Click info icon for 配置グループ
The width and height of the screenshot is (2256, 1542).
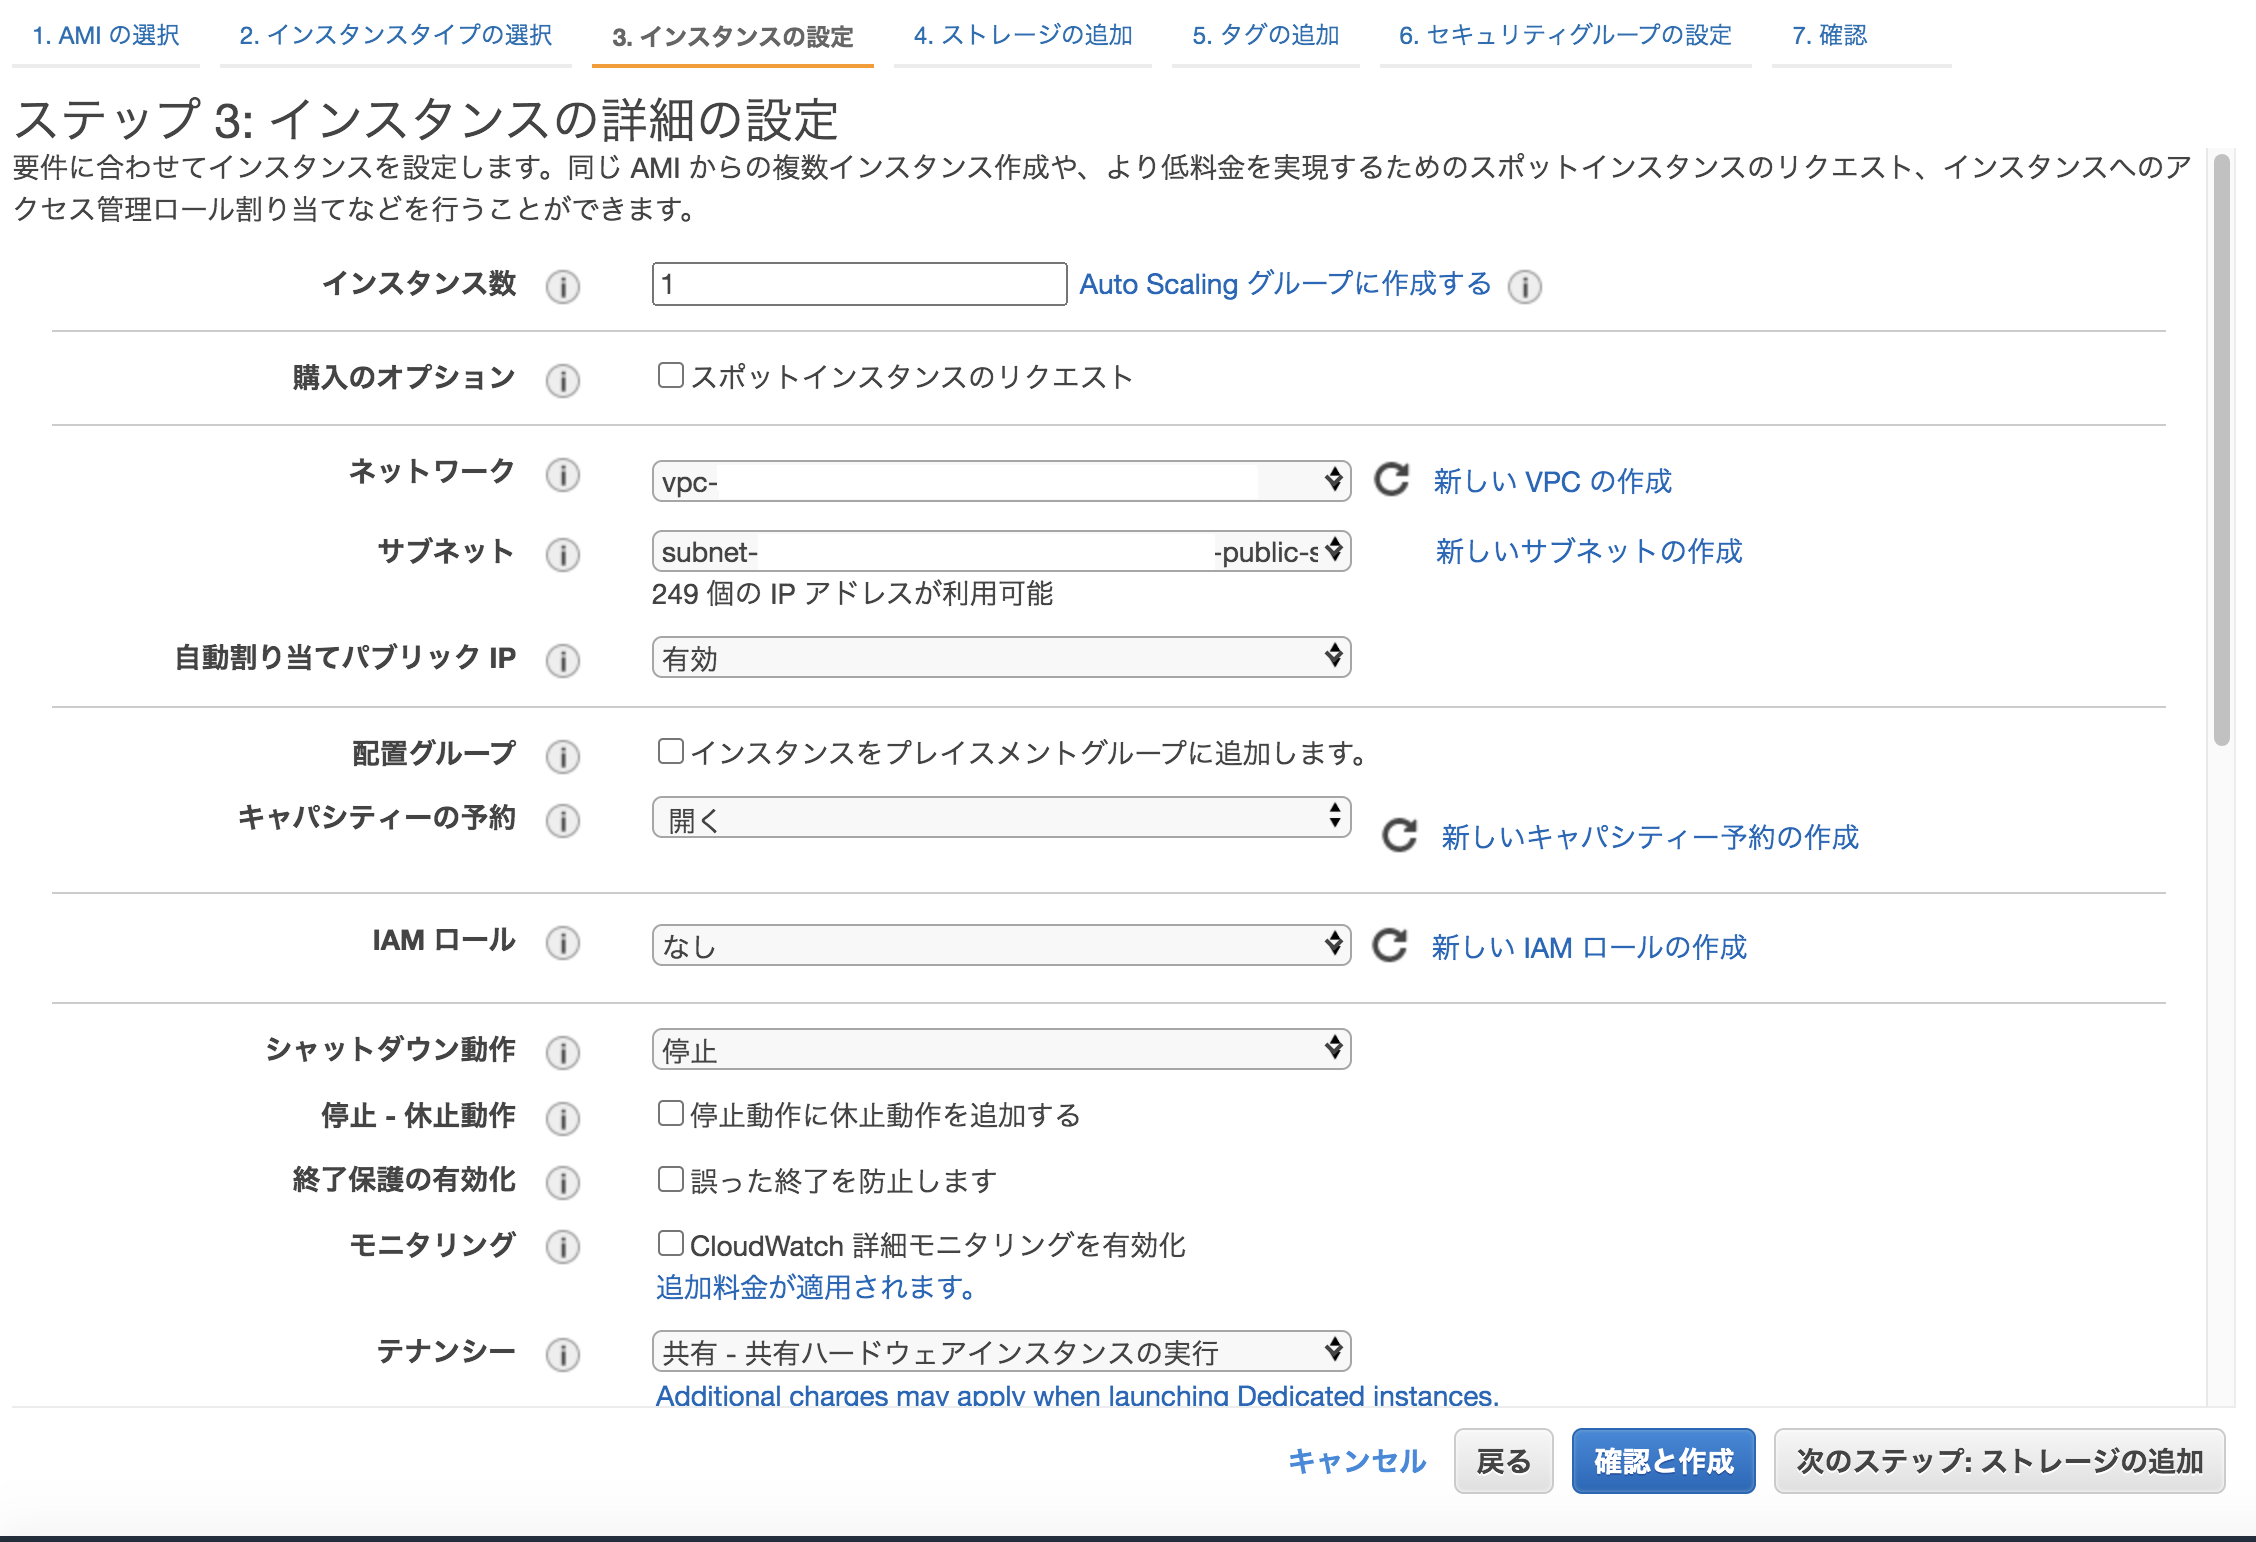coord(563,757)
